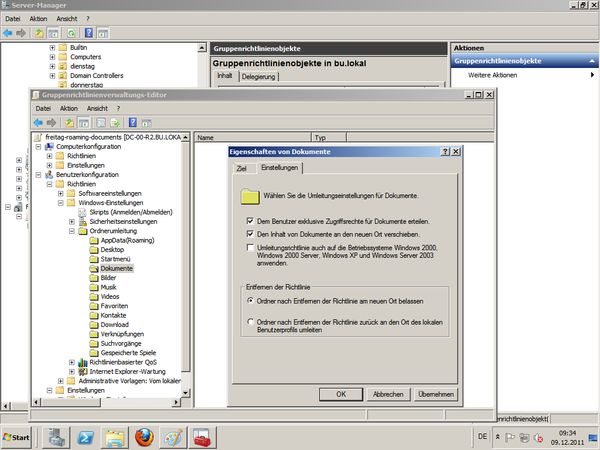Click the show/hide console tree icon in the editor

tap(84, 123)
